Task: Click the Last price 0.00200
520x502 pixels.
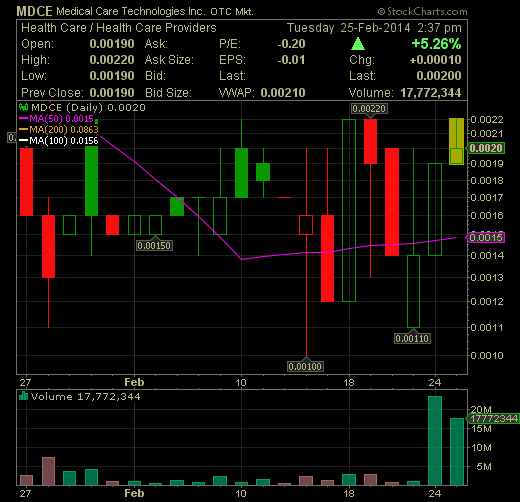Action: click(x=439, y=76)
